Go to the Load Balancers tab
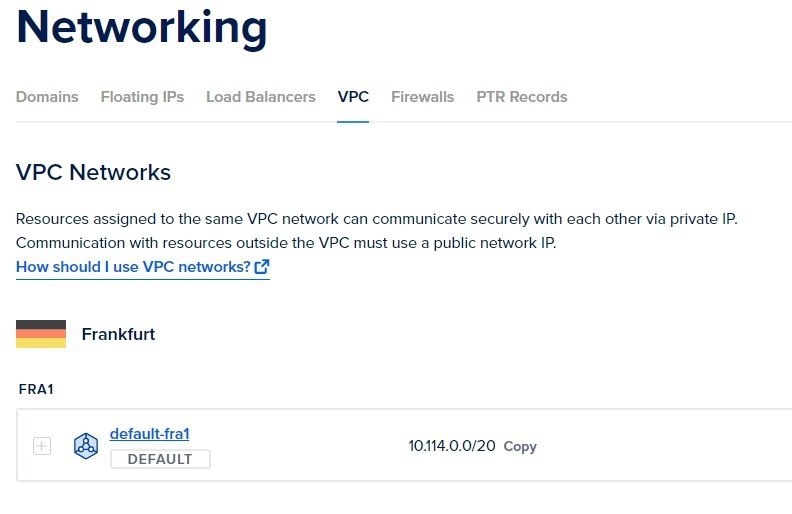The height and width of the screenshot is (514, 792). click(261, 96)
